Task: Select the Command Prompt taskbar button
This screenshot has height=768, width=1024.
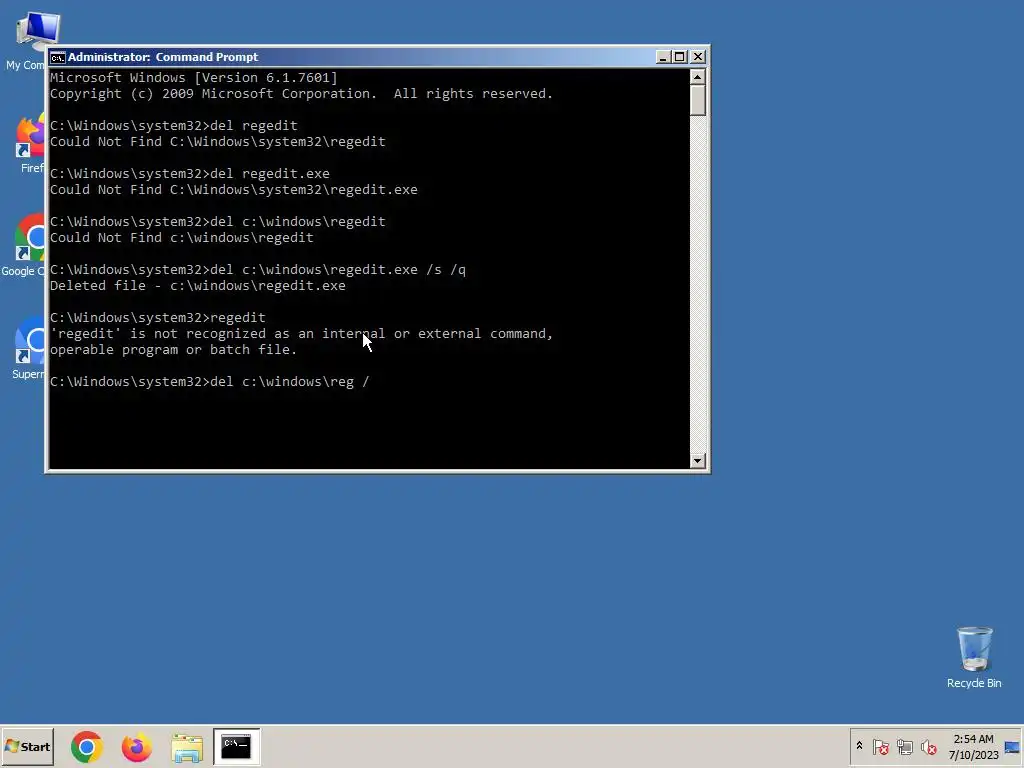Action: pos(236,746)
